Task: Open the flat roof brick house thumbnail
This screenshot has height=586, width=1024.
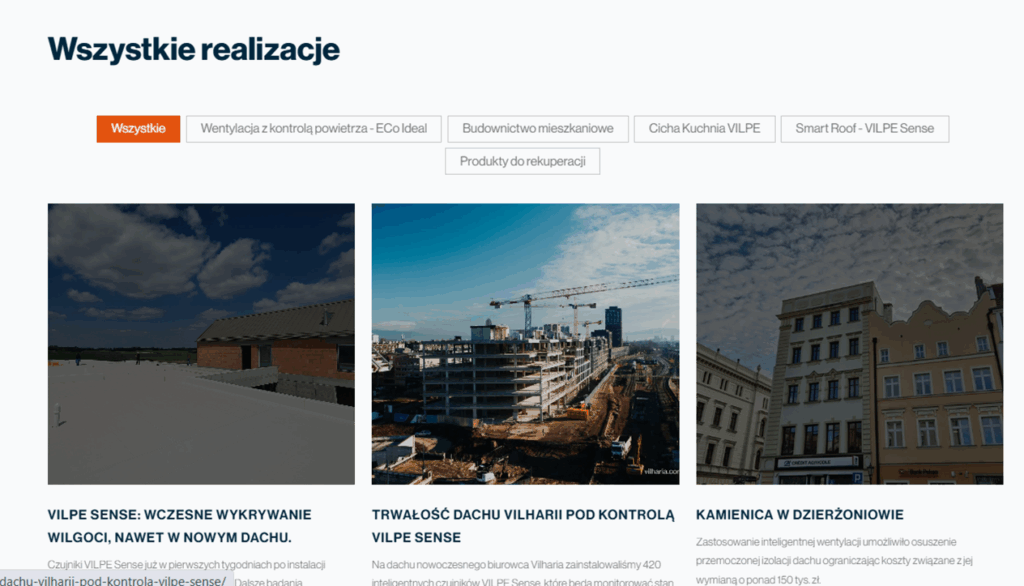Action: (x=201, y=344)
